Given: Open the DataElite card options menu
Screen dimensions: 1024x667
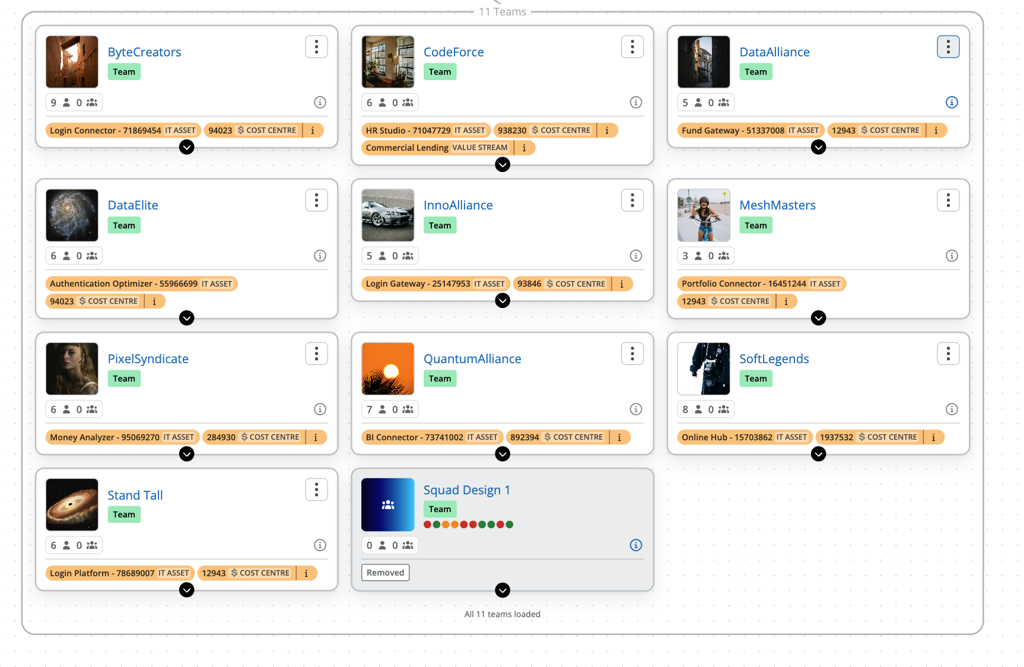Looking at the screenshot, I should coord(316,200).
